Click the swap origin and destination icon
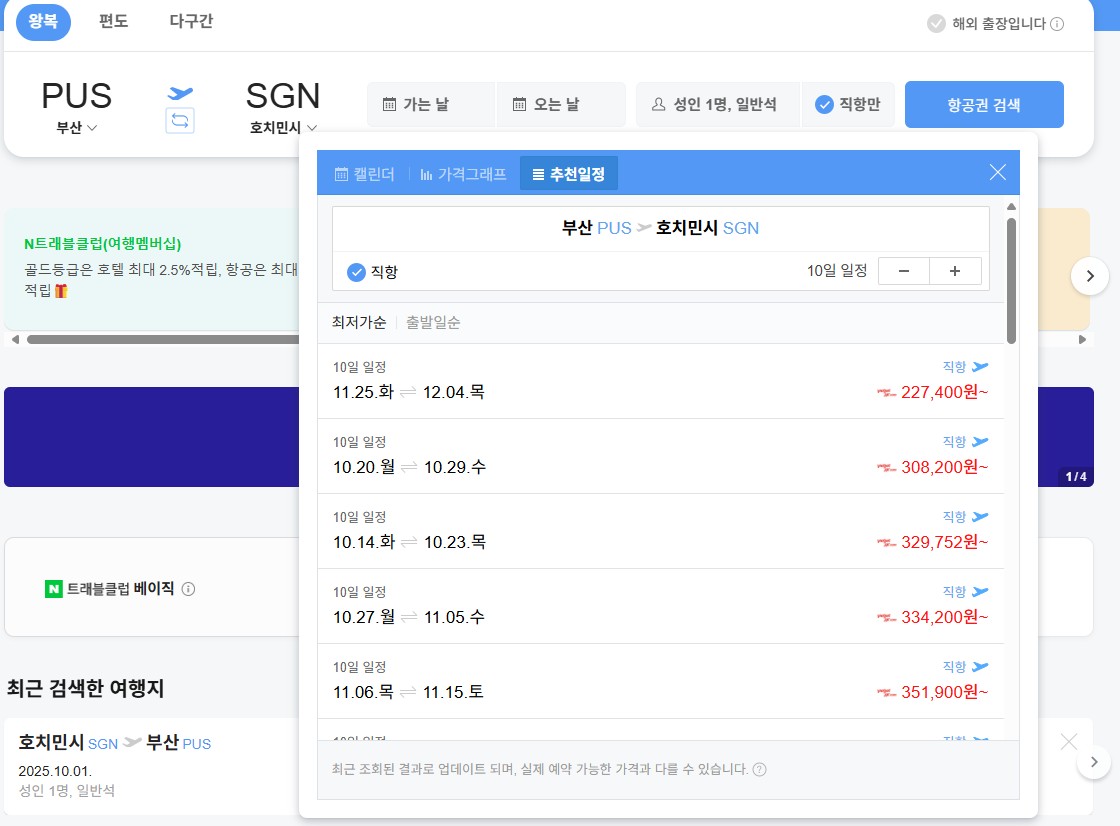This screenshot has width=1120, height=826. (180, 121)
